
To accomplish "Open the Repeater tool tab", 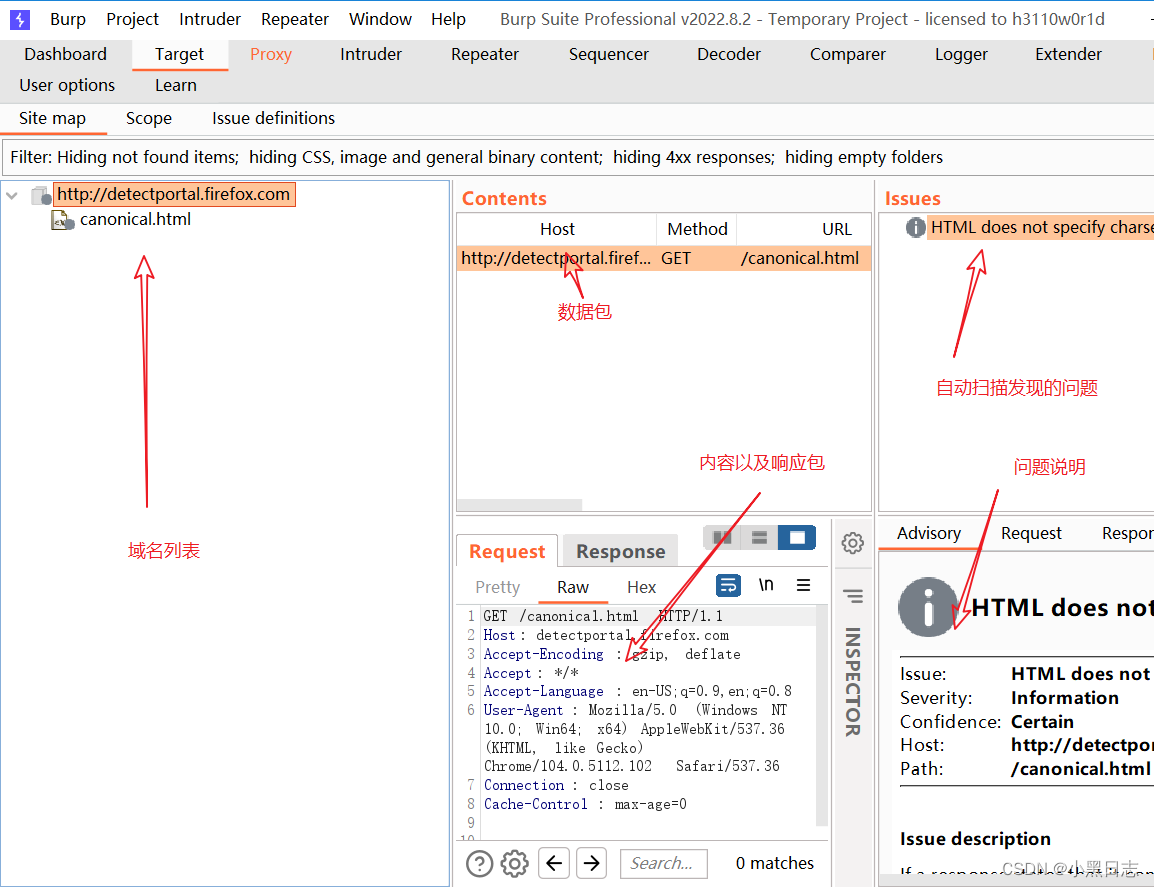I will (x=485, y=54).
